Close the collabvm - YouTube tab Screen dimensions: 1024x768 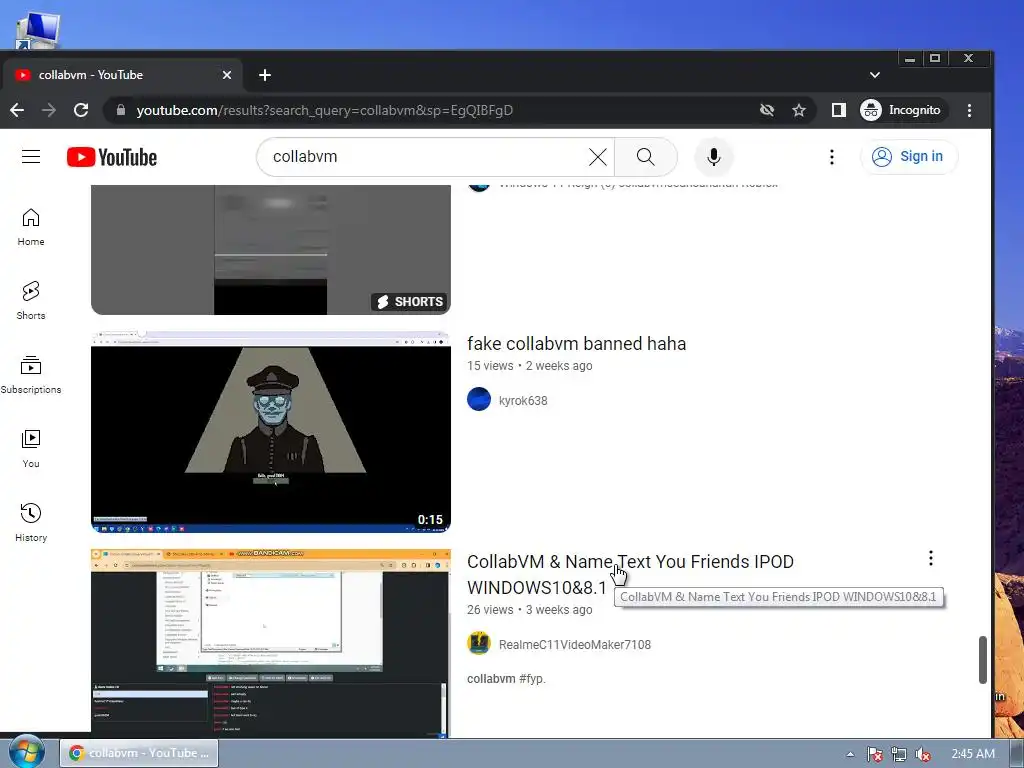227,75
